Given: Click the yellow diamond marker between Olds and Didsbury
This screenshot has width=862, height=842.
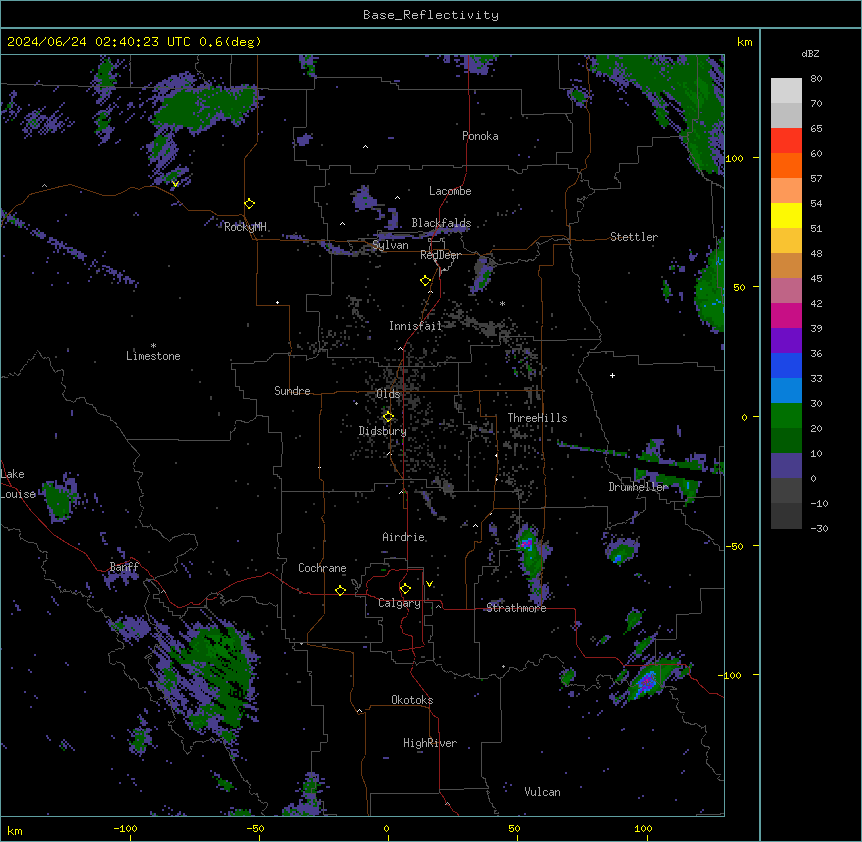Looking at the screenshot, I should click(x=388, y=417).
